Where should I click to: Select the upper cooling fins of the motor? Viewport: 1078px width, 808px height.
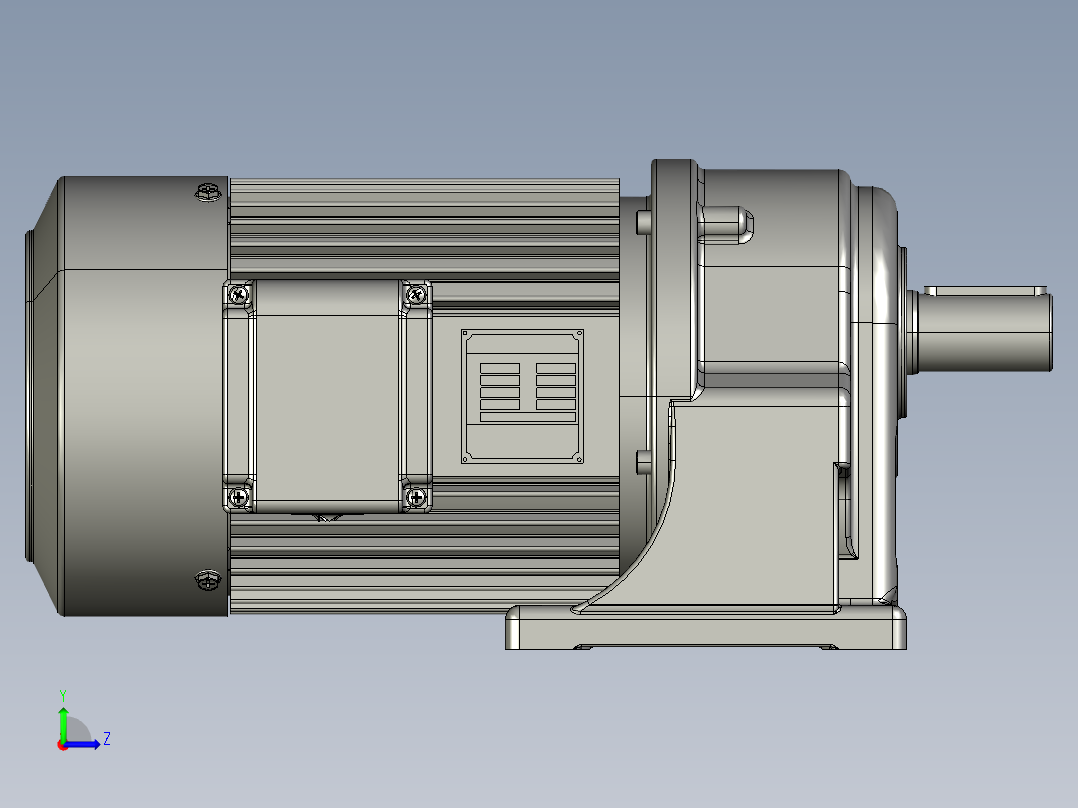coord(425,228)
